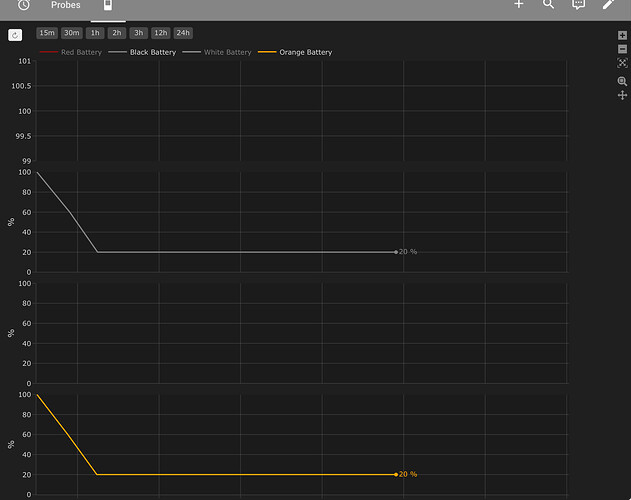Click the chart zoom out minus icon
This screenshot has height=500, width=631.
(622, 49)
